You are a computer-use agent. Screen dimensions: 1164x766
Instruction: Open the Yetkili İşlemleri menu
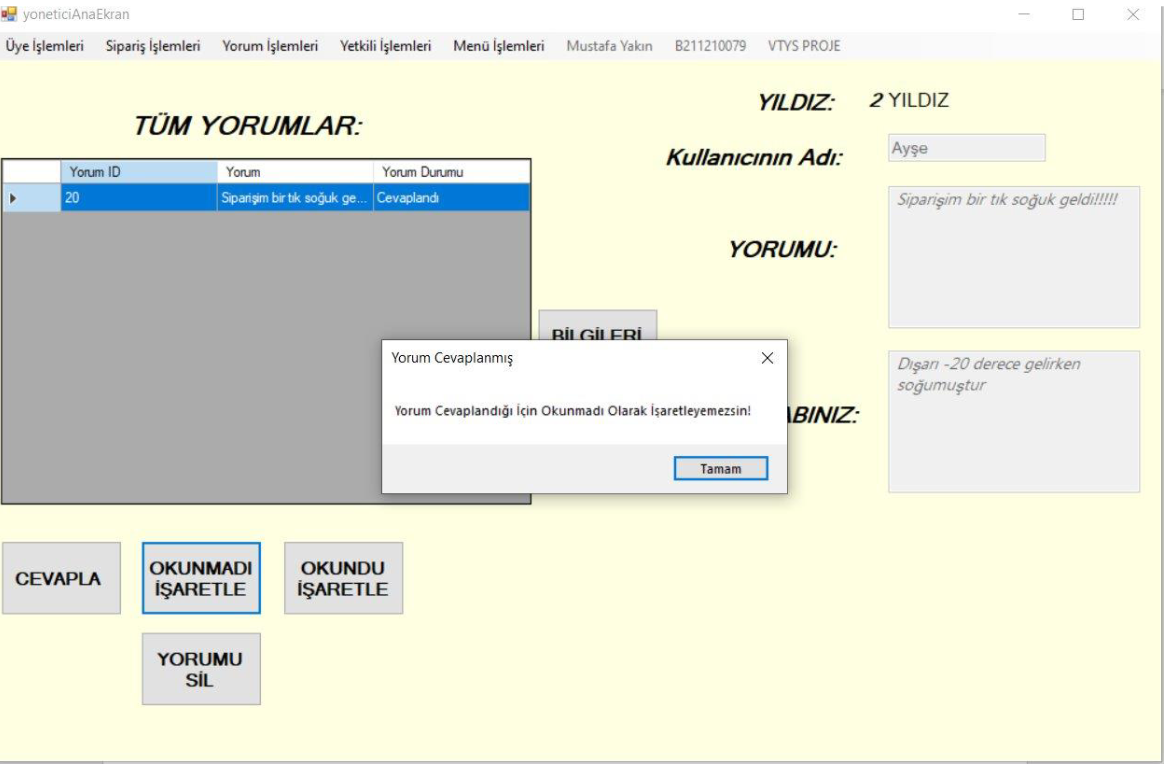[x=386, y=46]
